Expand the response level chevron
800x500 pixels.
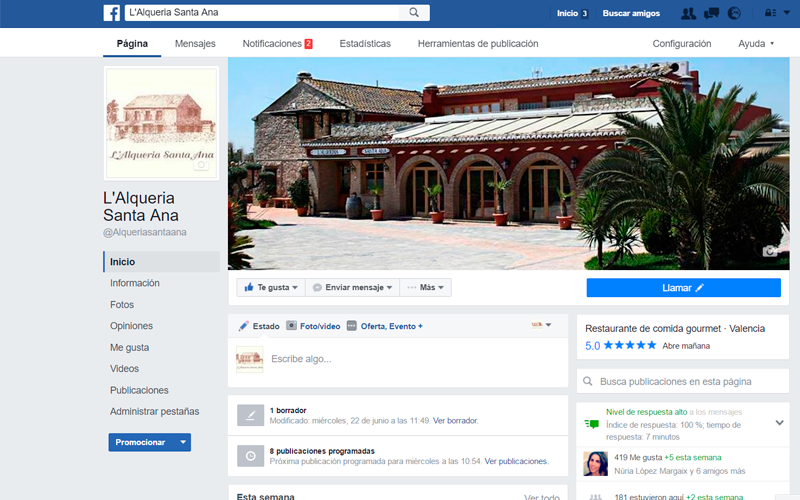[780, 422]
